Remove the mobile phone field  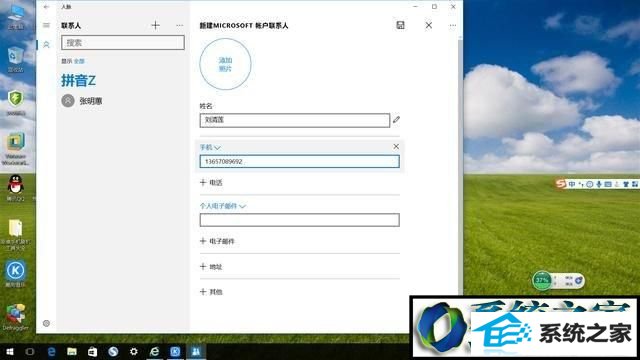coord(396,146)
